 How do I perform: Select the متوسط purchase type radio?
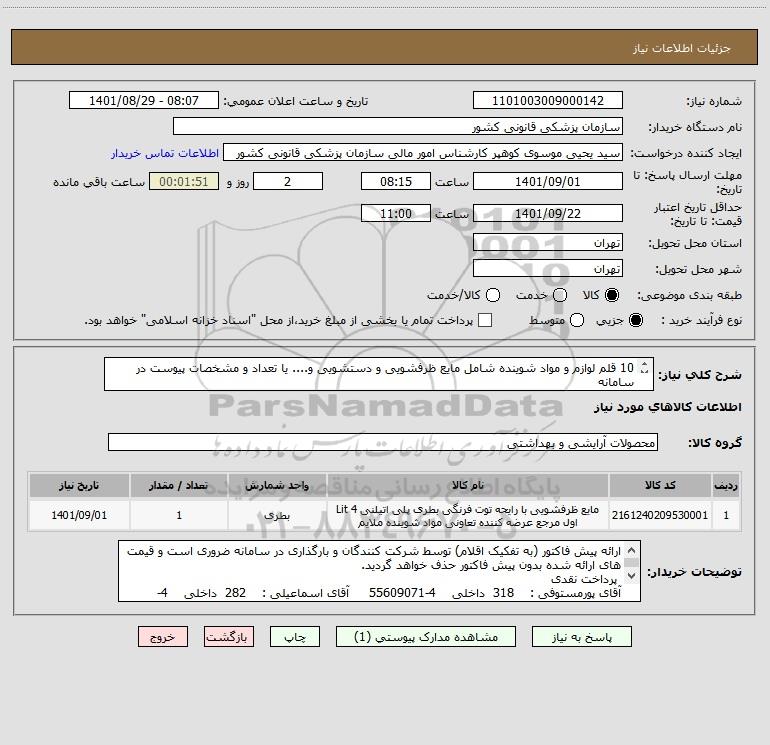(577, 320)
